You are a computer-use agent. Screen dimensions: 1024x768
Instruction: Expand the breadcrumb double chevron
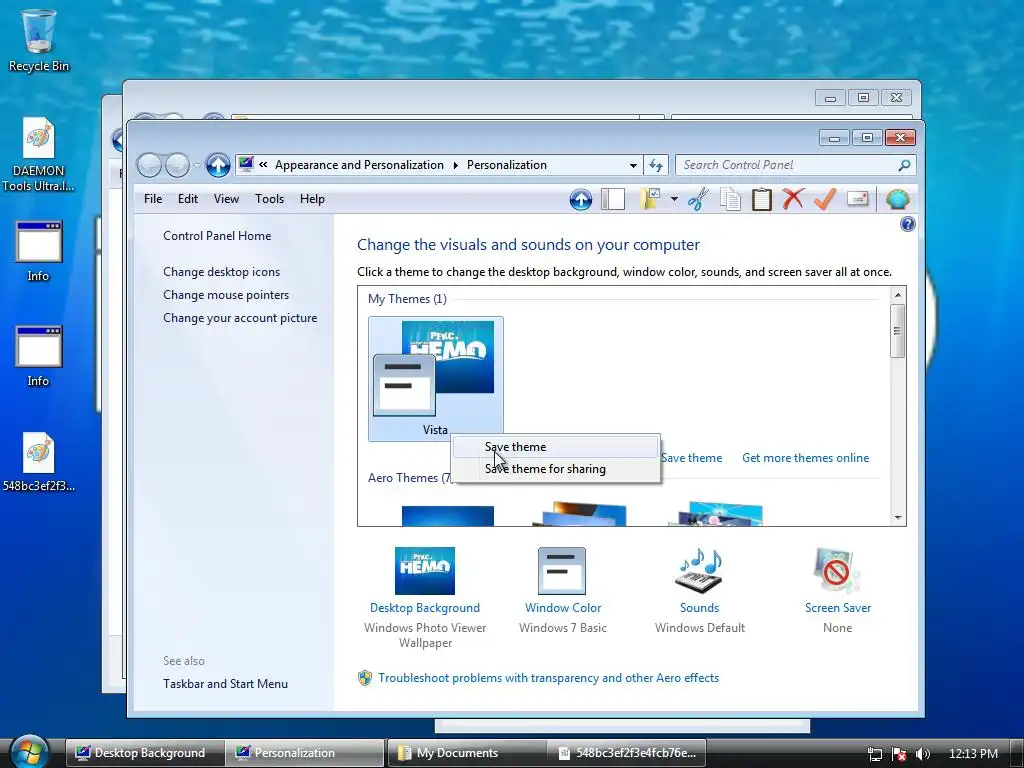tap(263, 165)
